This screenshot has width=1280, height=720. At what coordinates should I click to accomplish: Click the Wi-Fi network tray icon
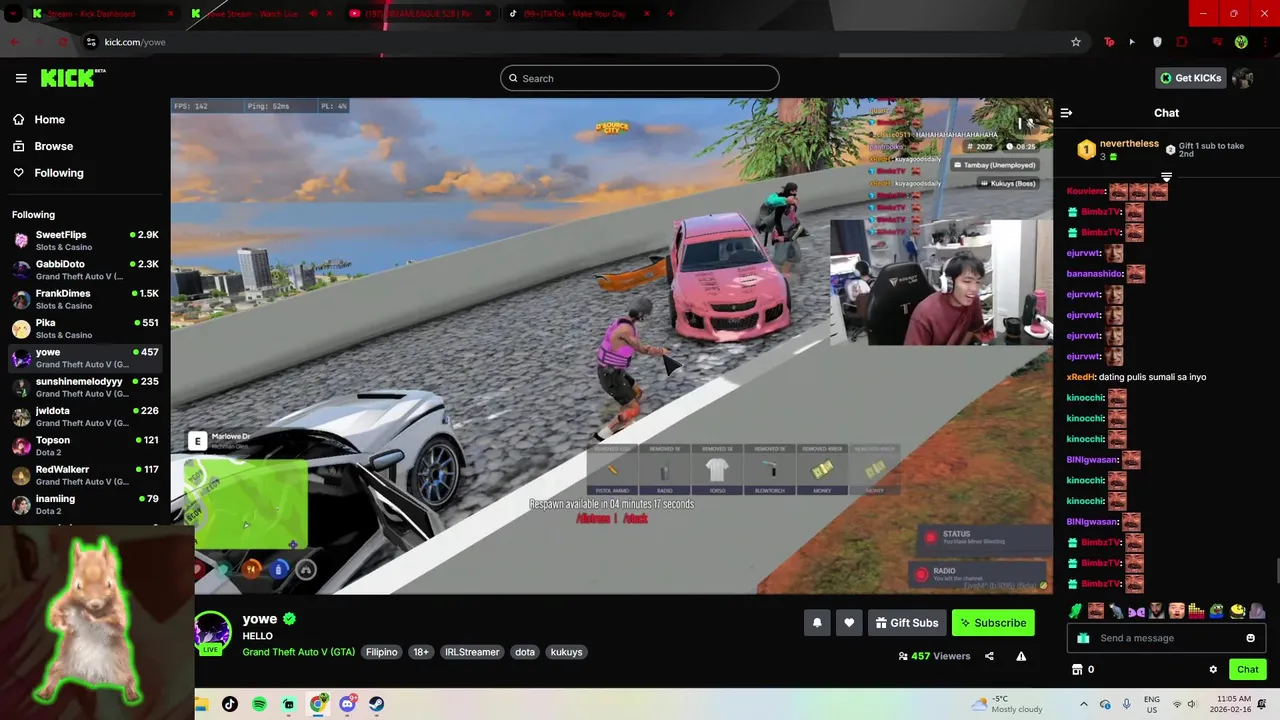[x=1177, y=704]
